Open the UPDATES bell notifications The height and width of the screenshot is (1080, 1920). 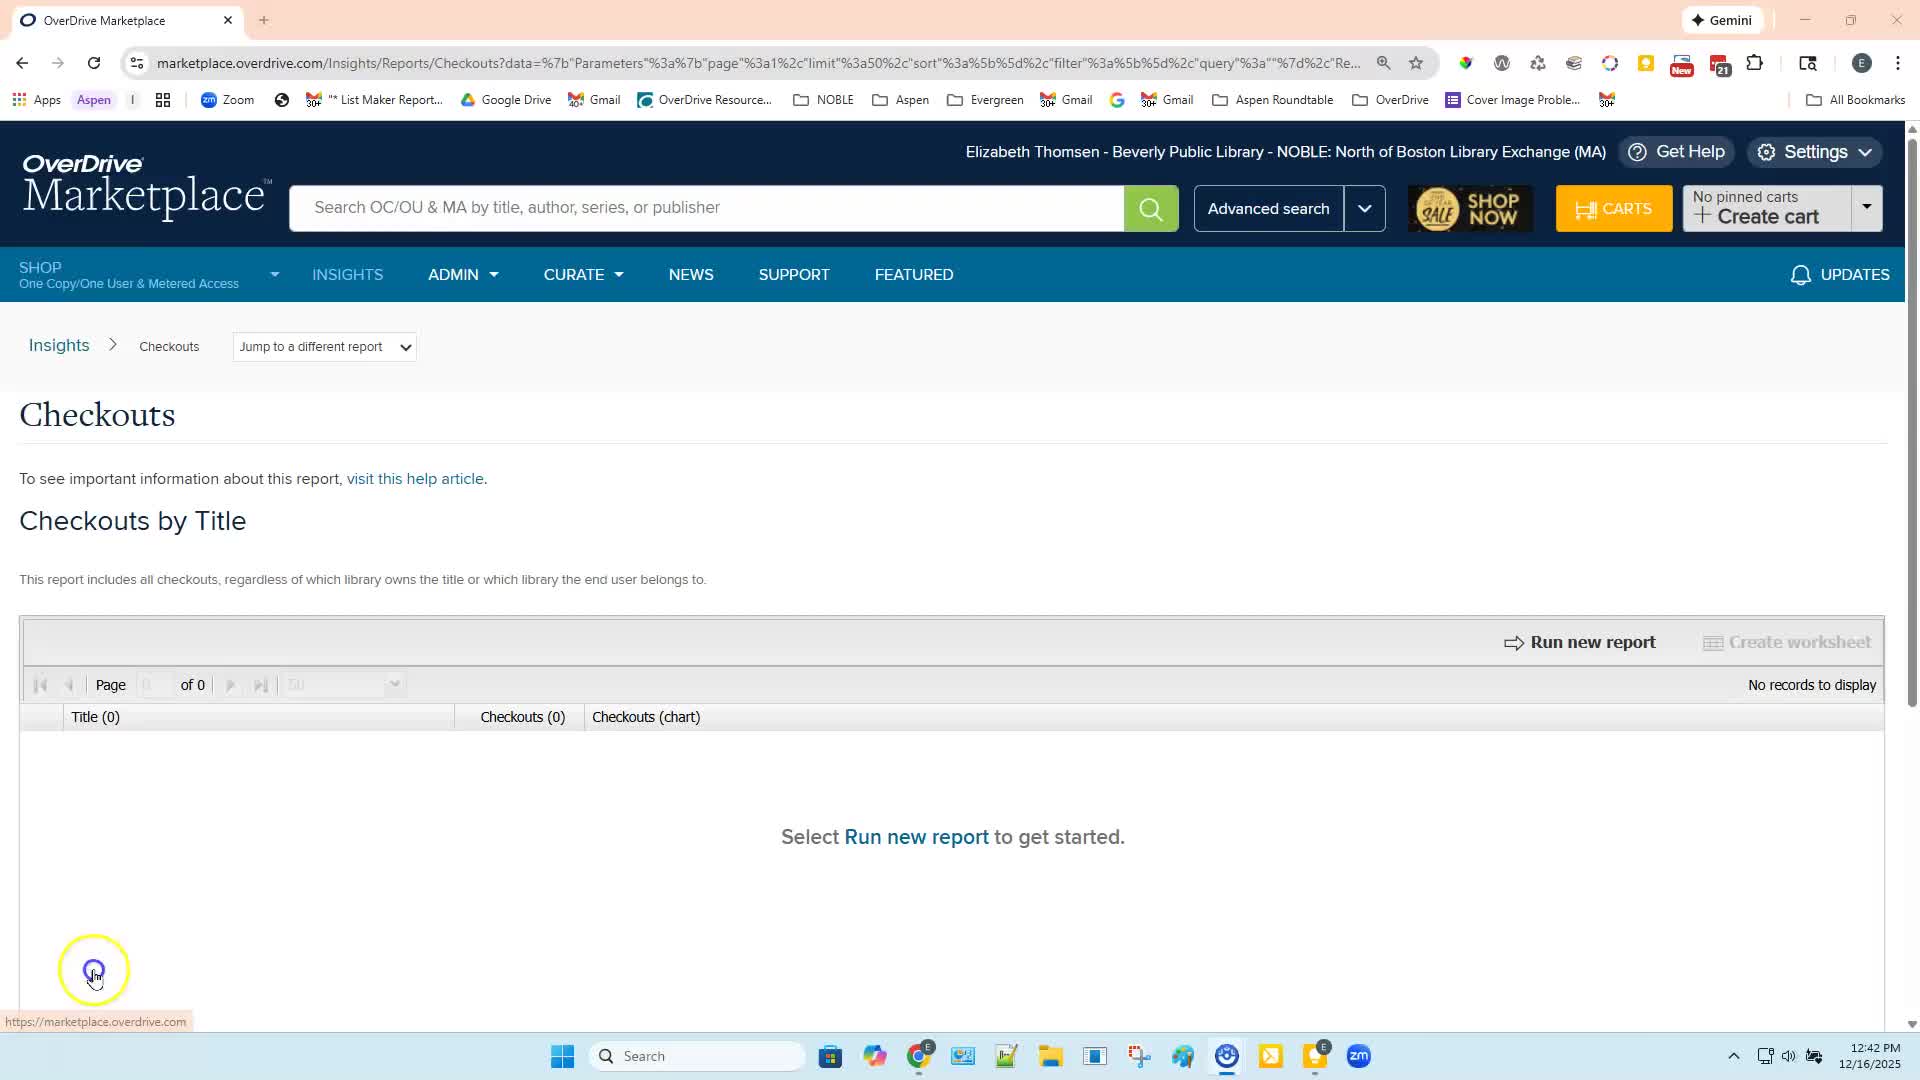(x=1839, y=275)
